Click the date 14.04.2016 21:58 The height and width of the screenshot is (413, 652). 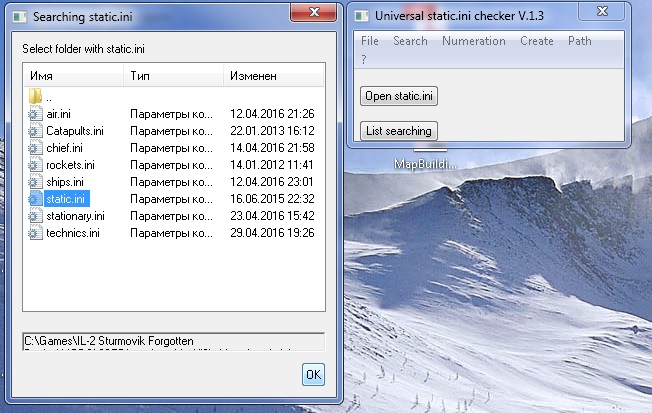(272, 148)
